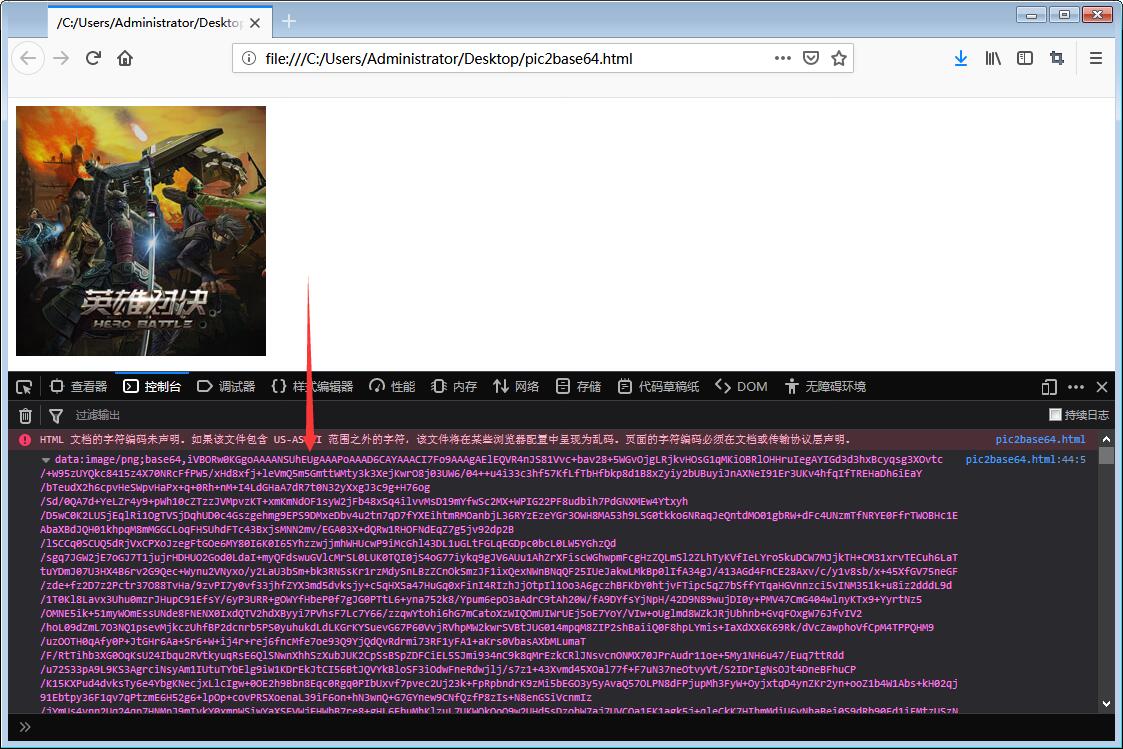This screenshot has width=1123, height=749.
Task: Open the Library icon in the toolbar
Action: click(x=993, y=58)
